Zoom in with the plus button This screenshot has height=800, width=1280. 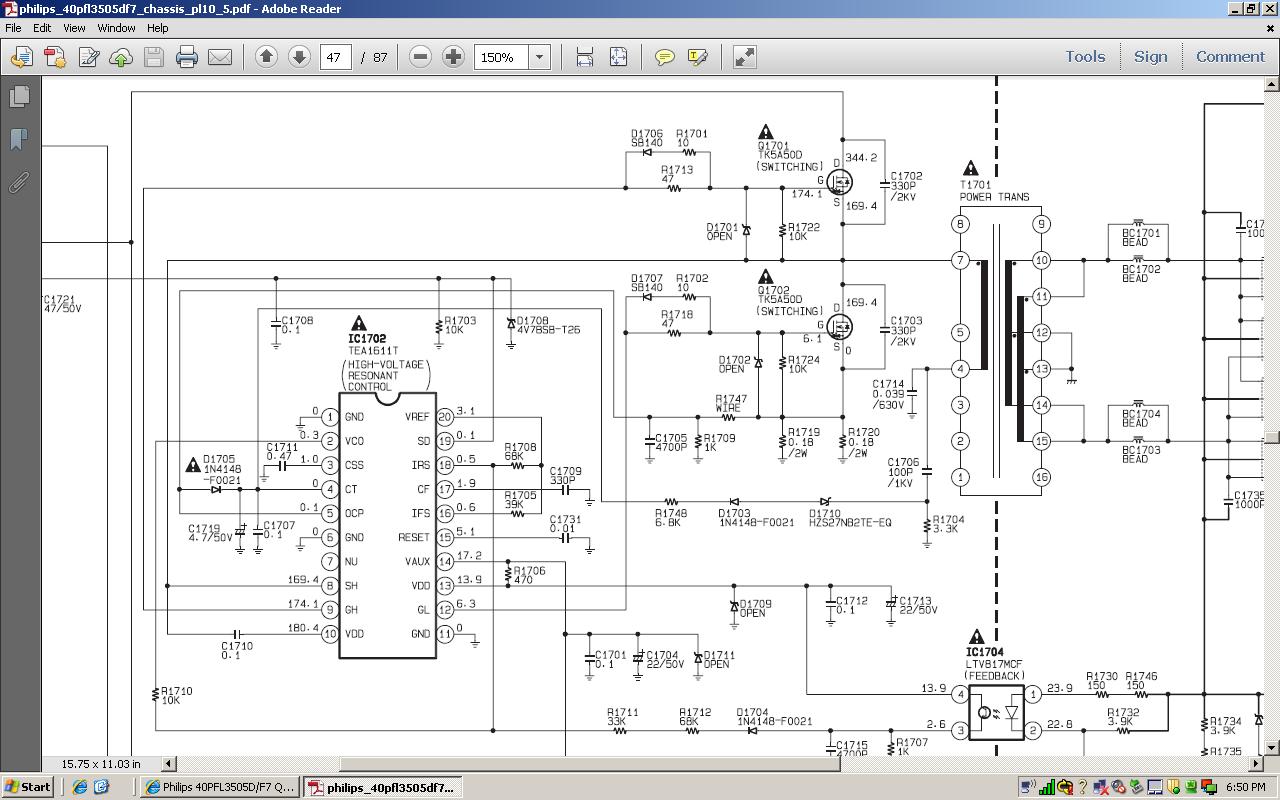click(453, 57)
